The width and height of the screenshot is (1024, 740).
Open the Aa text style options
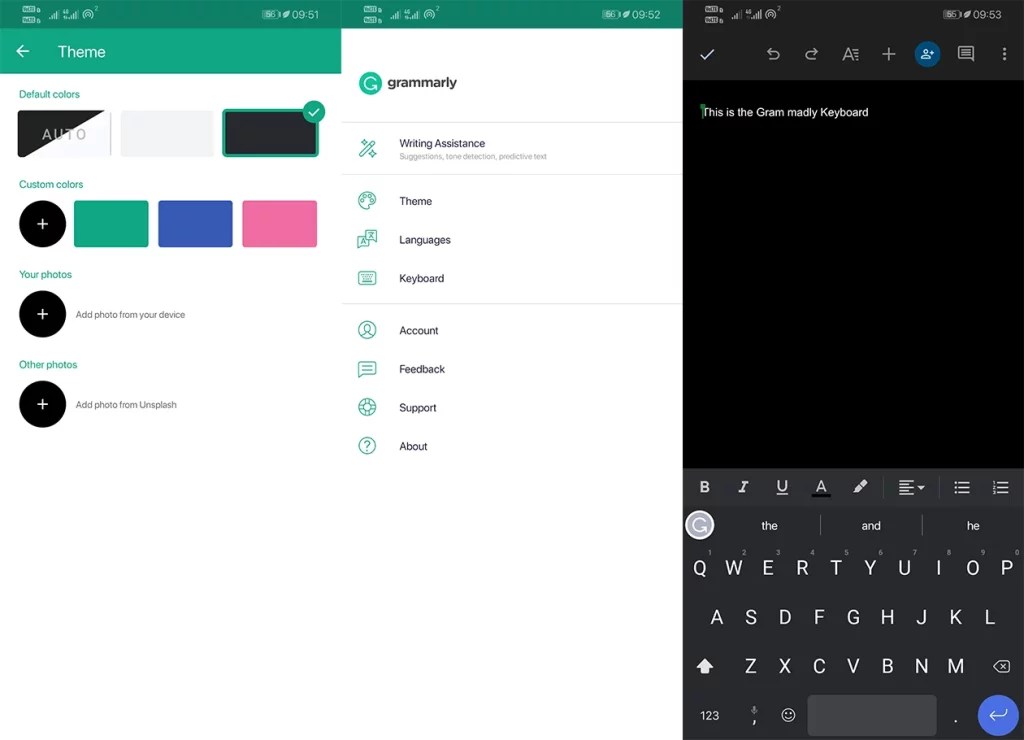click(x=850, y=54)
